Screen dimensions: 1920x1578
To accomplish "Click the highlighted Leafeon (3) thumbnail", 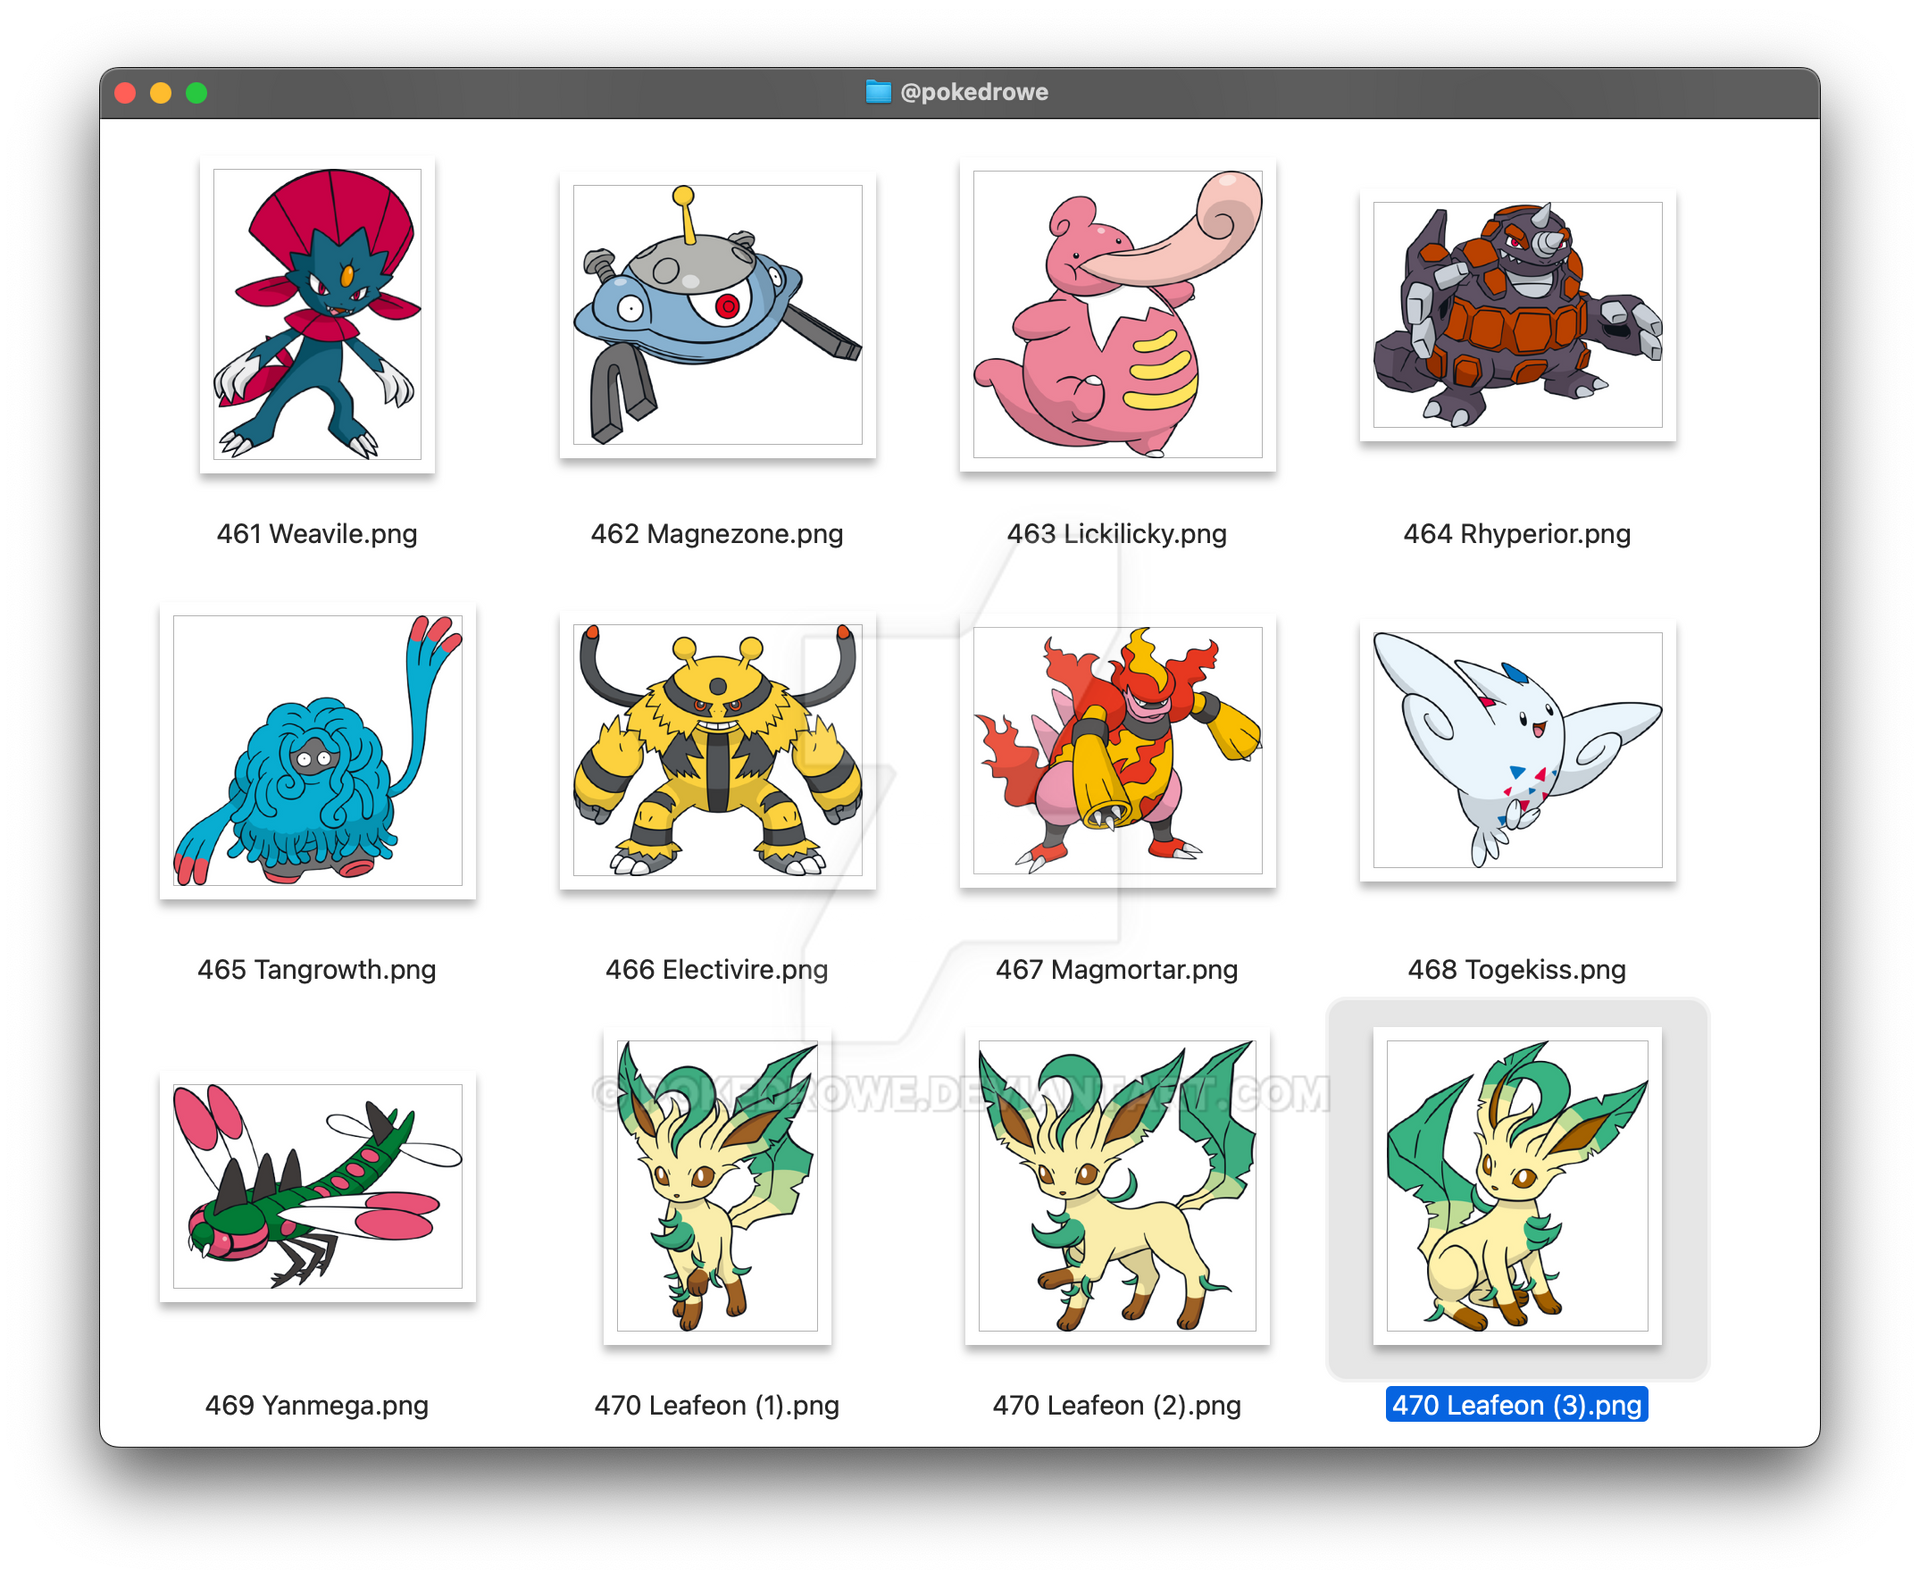I will tap(1517, 1186).
